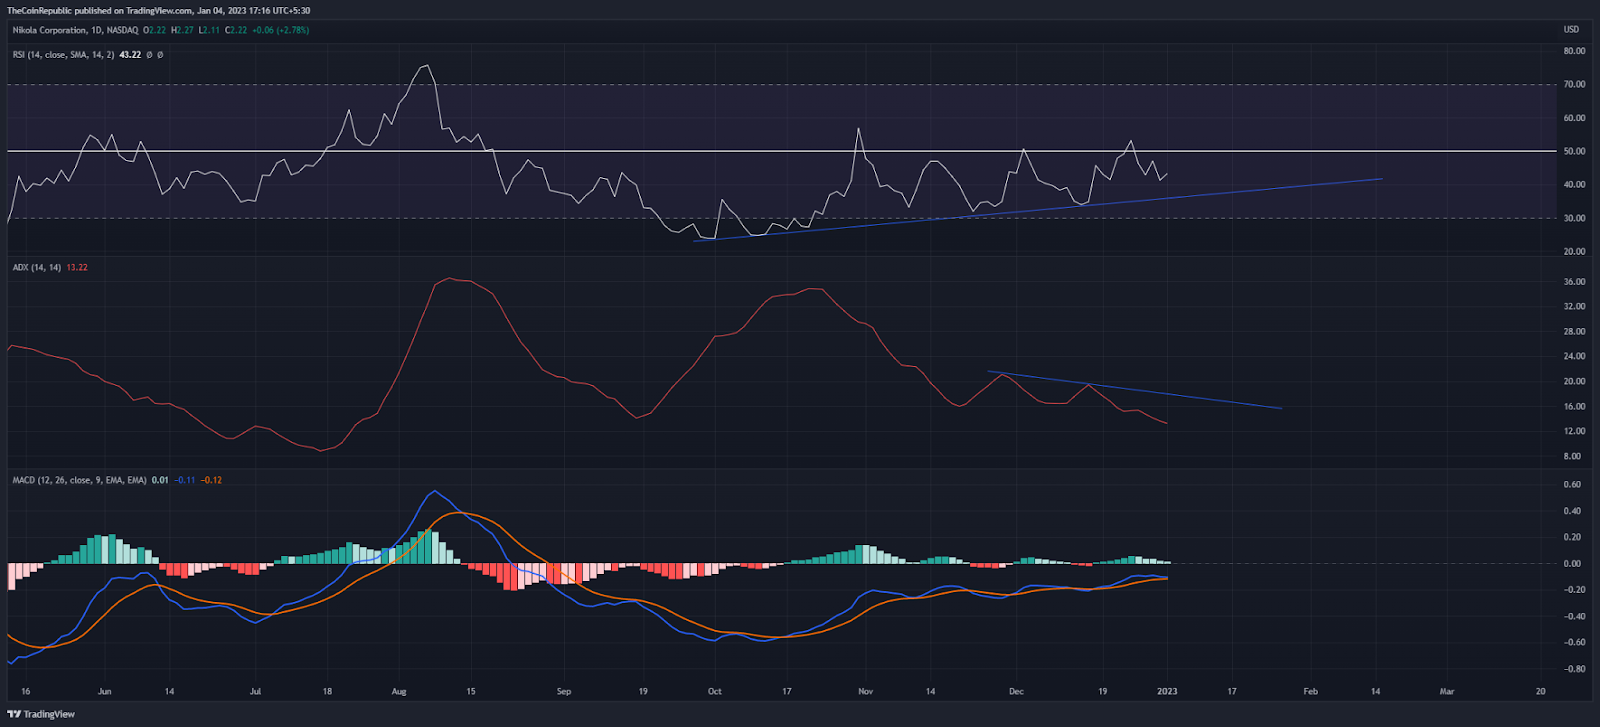Screen dimensions: 1600x727
Task: Click the 'MACD (12, 26, close, 9, EMA, EMA)' label
Action: 80,481
